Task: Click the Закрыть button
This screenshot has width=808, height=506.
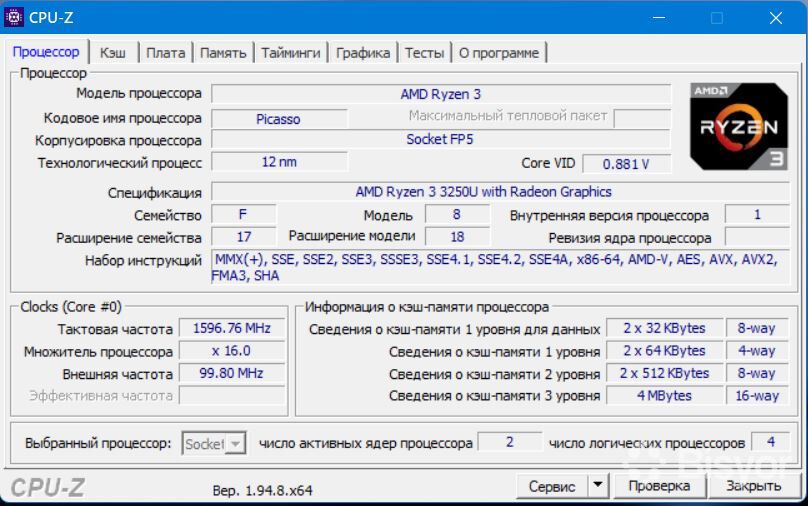Action: 753,486
